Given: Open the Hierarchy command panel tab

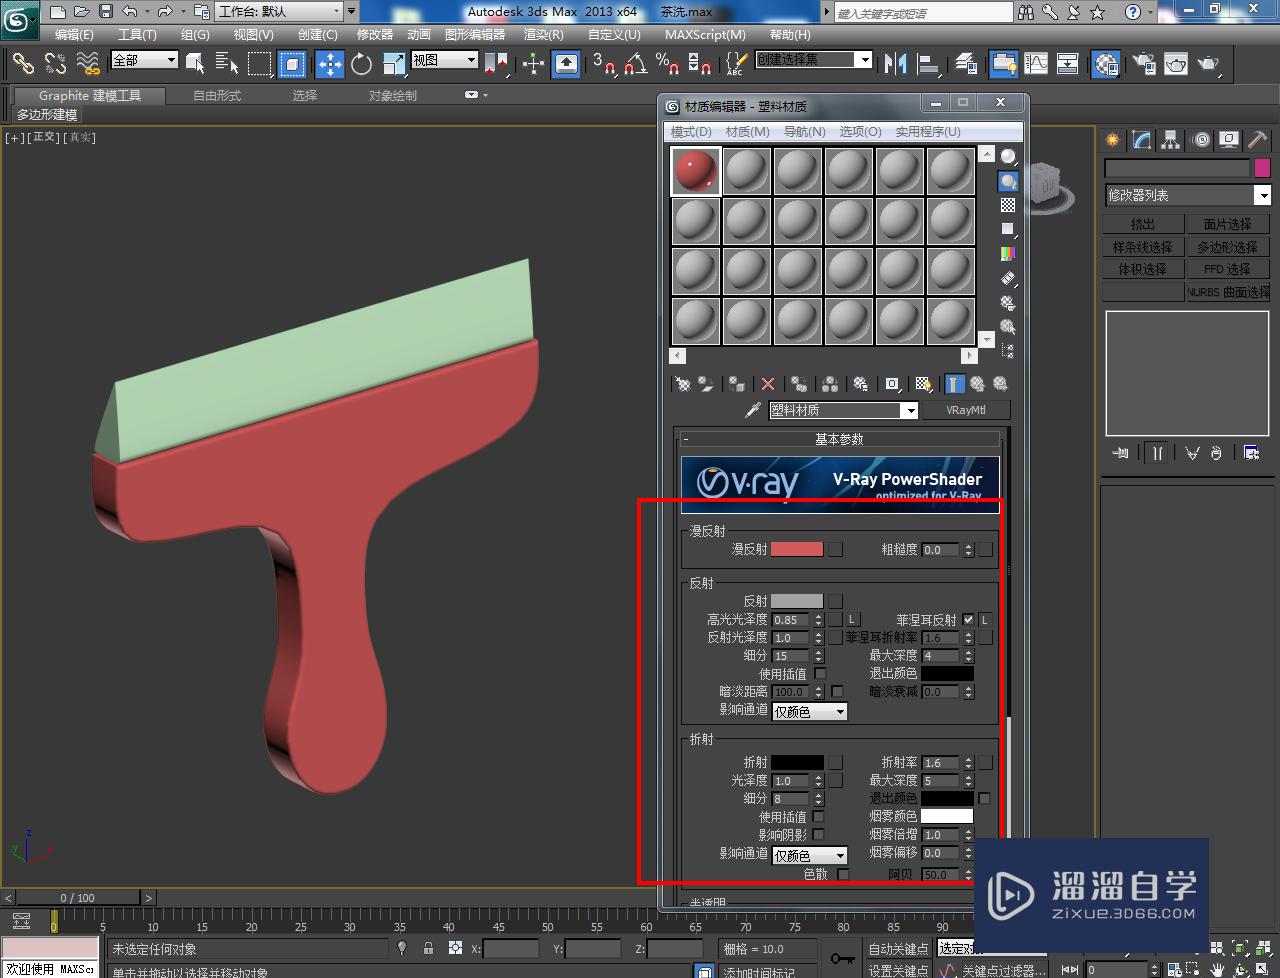Looking at the screenshot, I should click(x=1171, y=141).
